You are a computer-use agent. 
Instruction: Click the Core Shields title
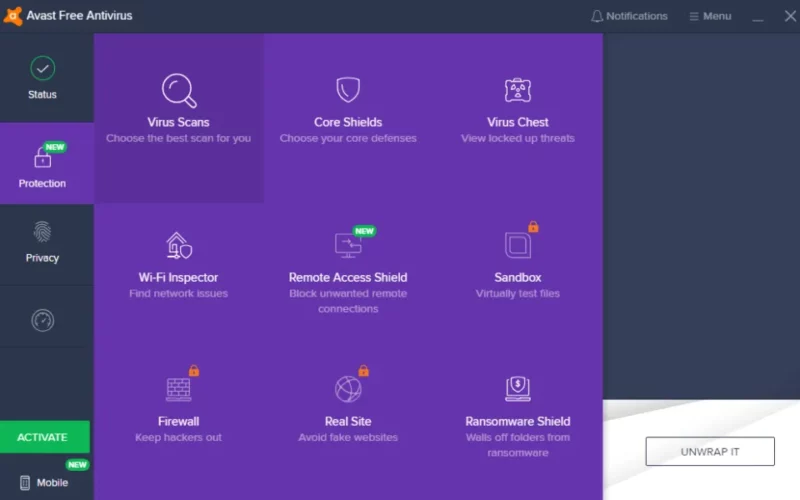348,122
